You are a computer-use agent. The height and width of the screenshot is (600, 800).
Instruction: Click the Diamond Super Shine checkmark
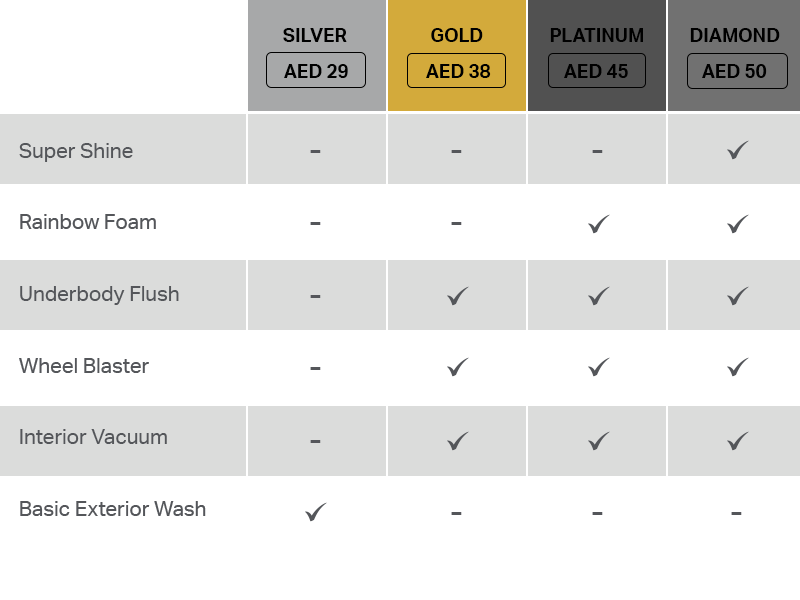(x=738, y=150)
